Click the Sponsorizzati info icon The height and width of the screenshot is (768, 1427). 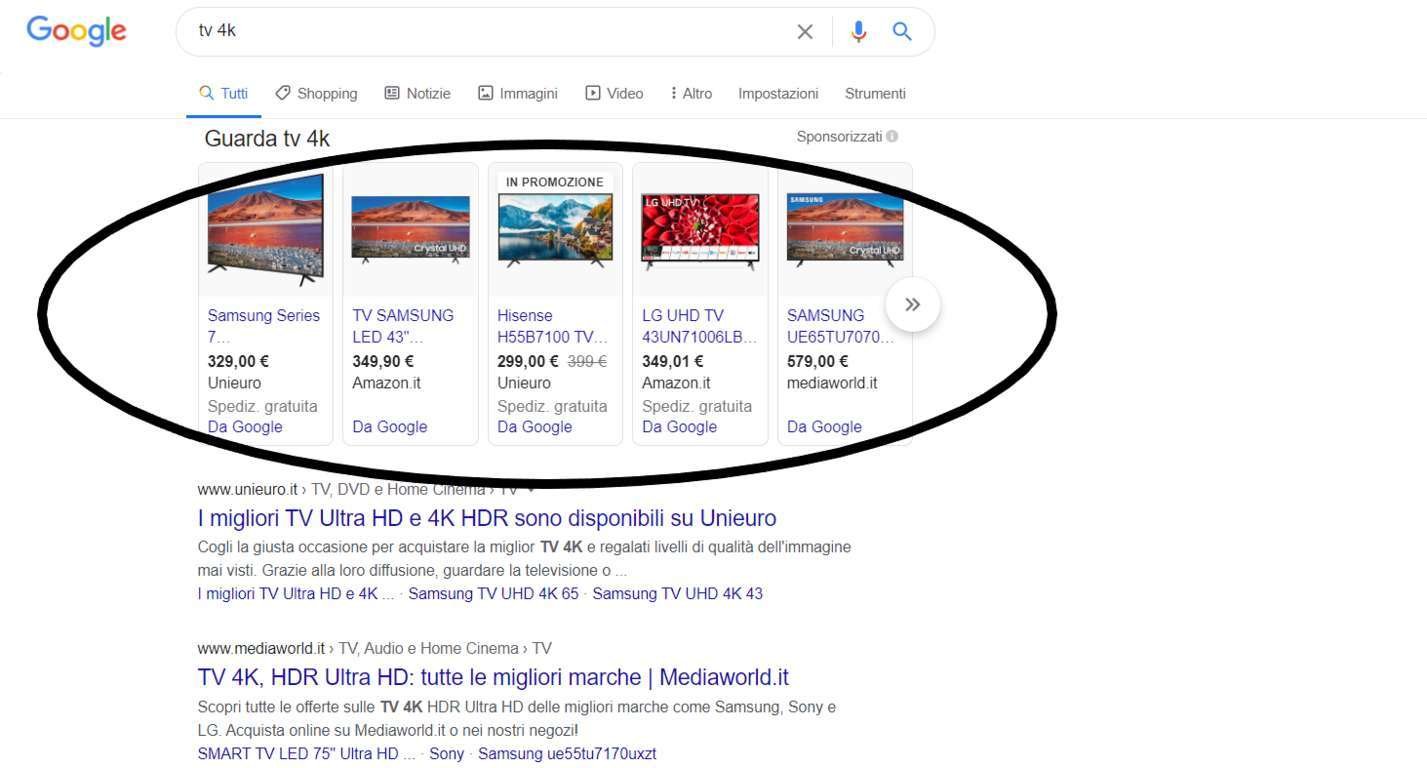pyautogui.click(x=892, y=136)
